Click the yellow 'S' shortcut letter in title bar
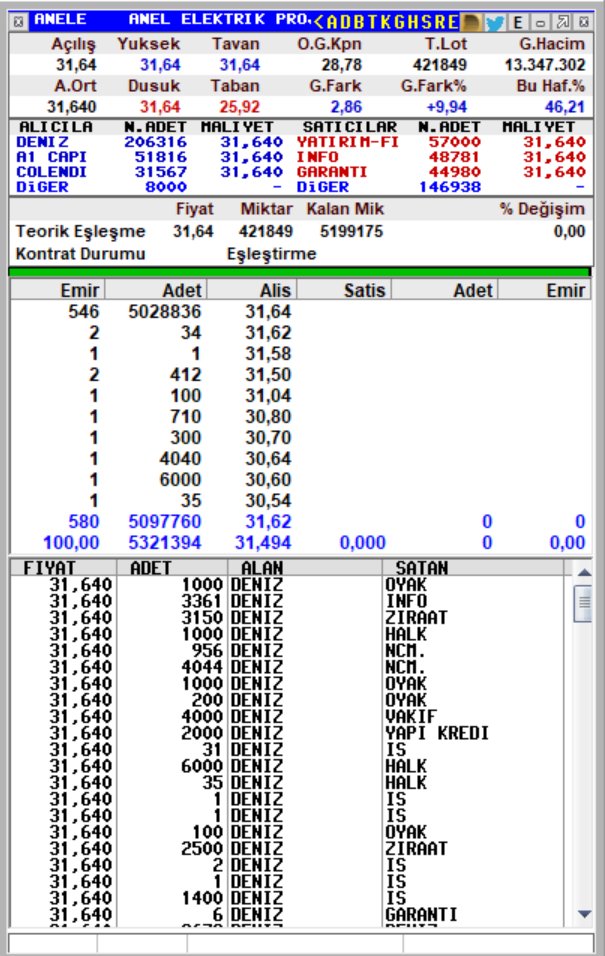 tap(425, 23)
